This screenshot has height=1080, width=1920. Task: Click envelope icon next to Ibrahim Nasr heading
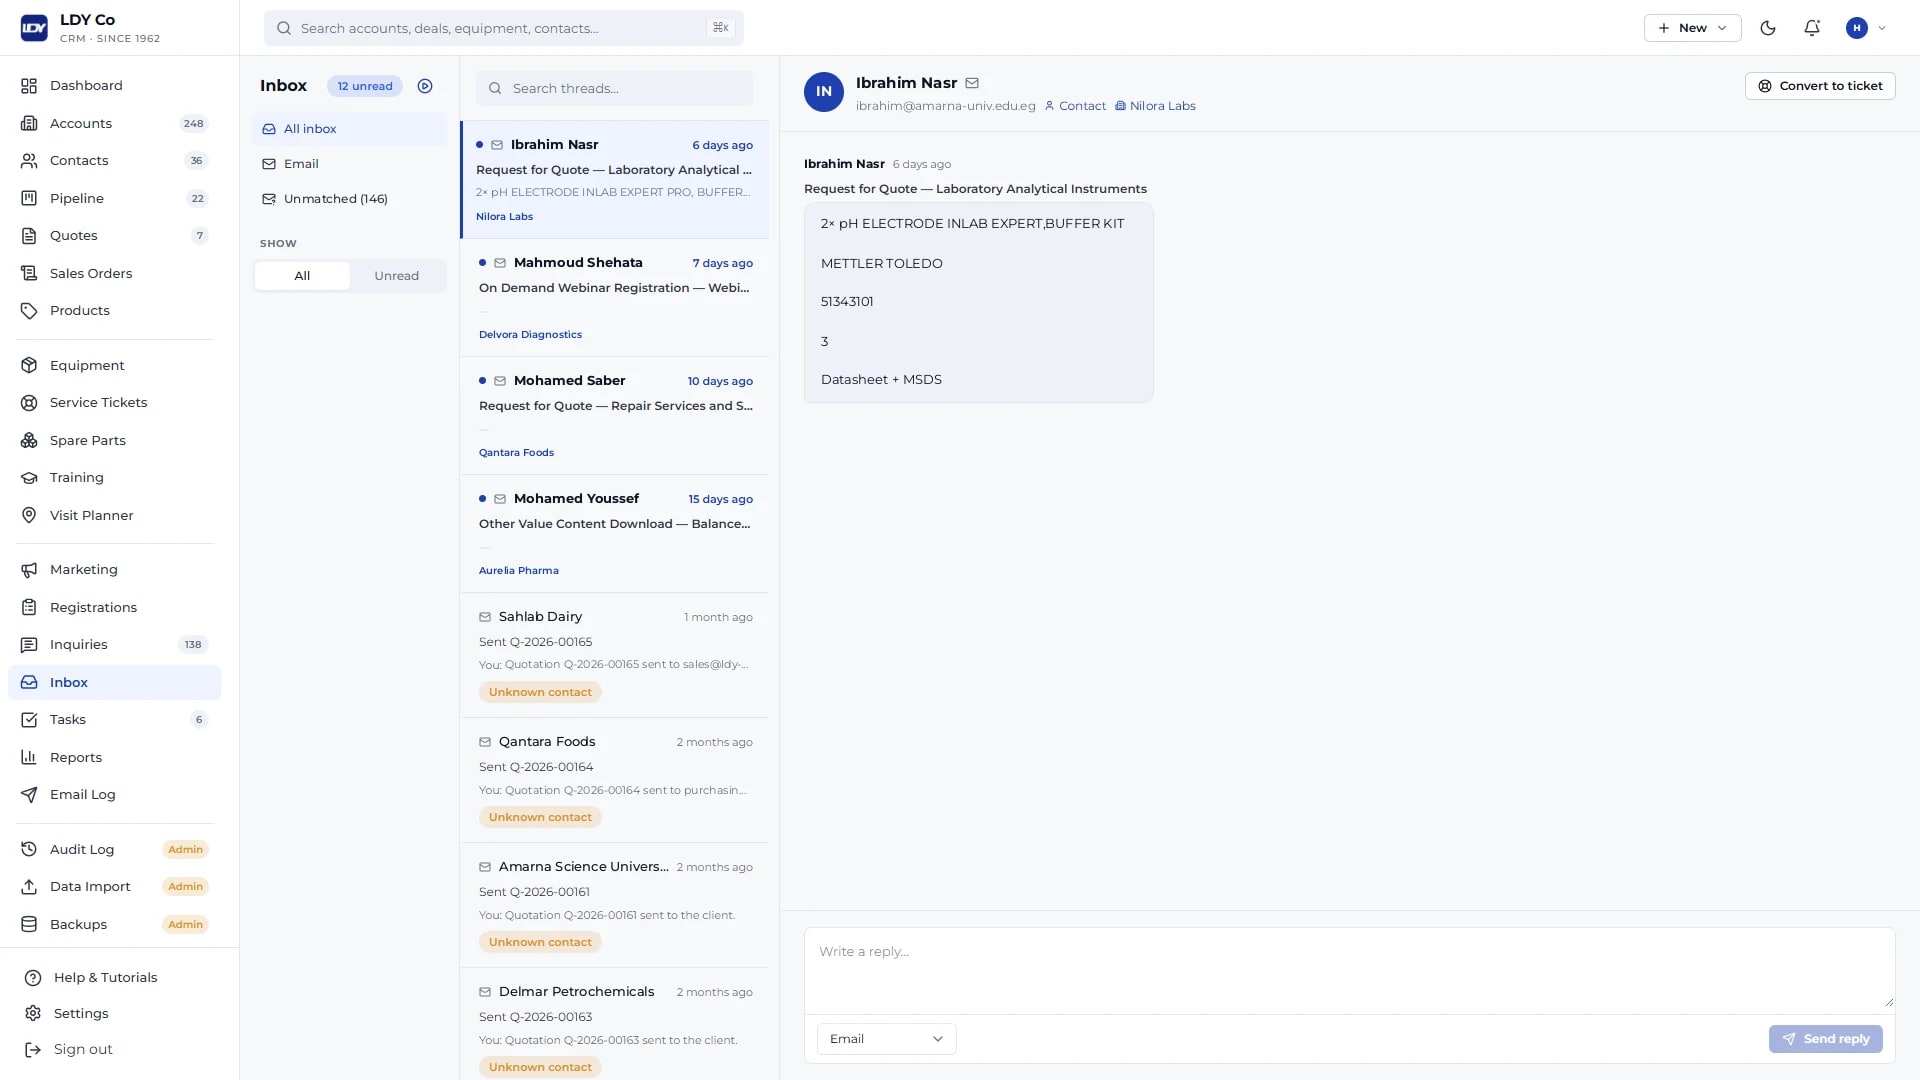[972, 83]
